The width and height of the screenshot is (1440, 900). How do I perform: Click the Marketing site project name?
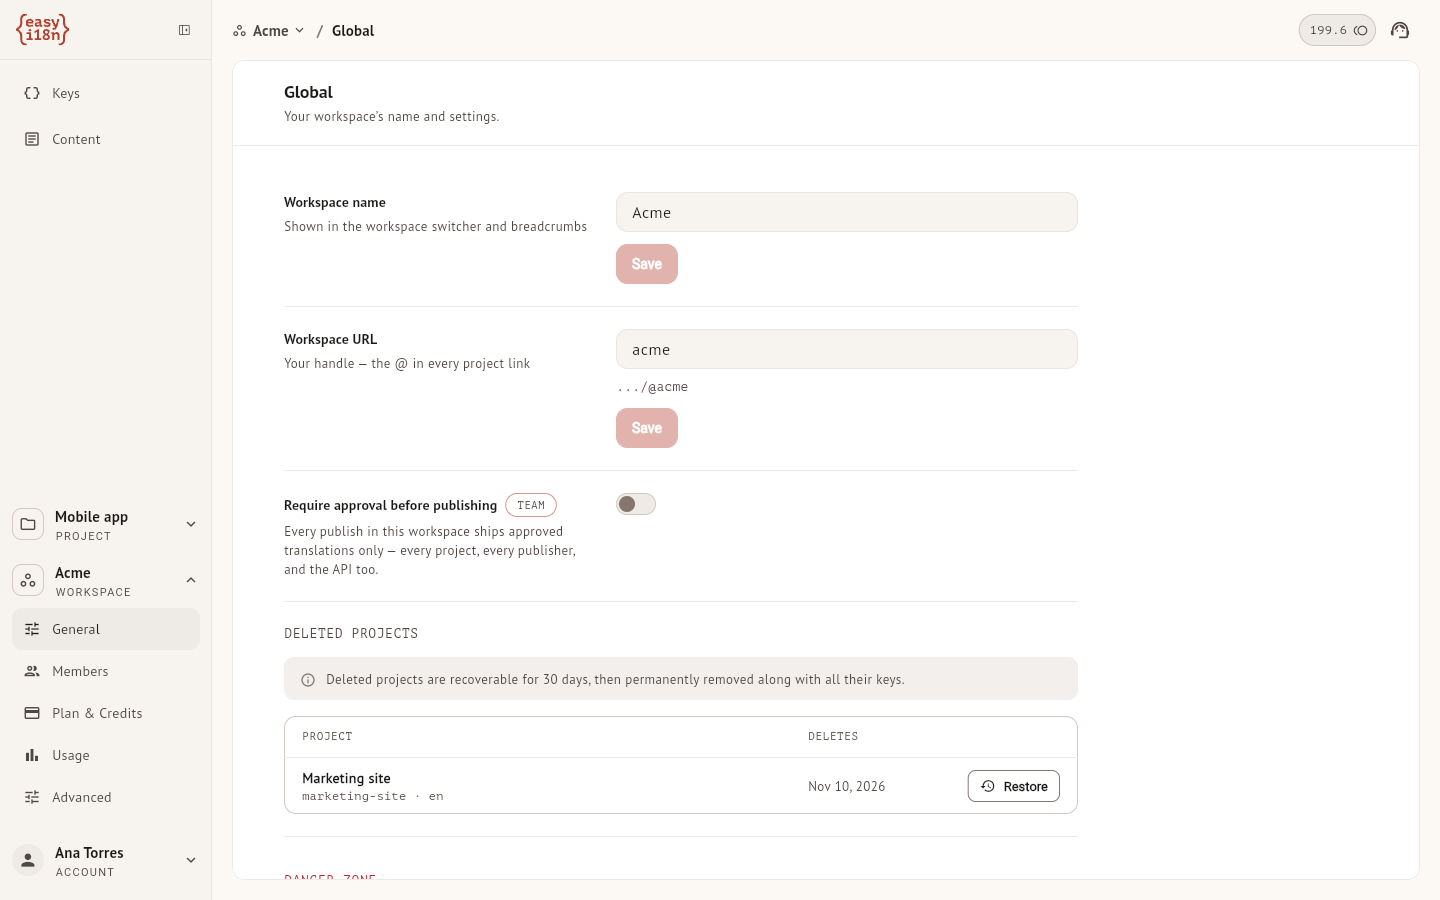point(346,778)
